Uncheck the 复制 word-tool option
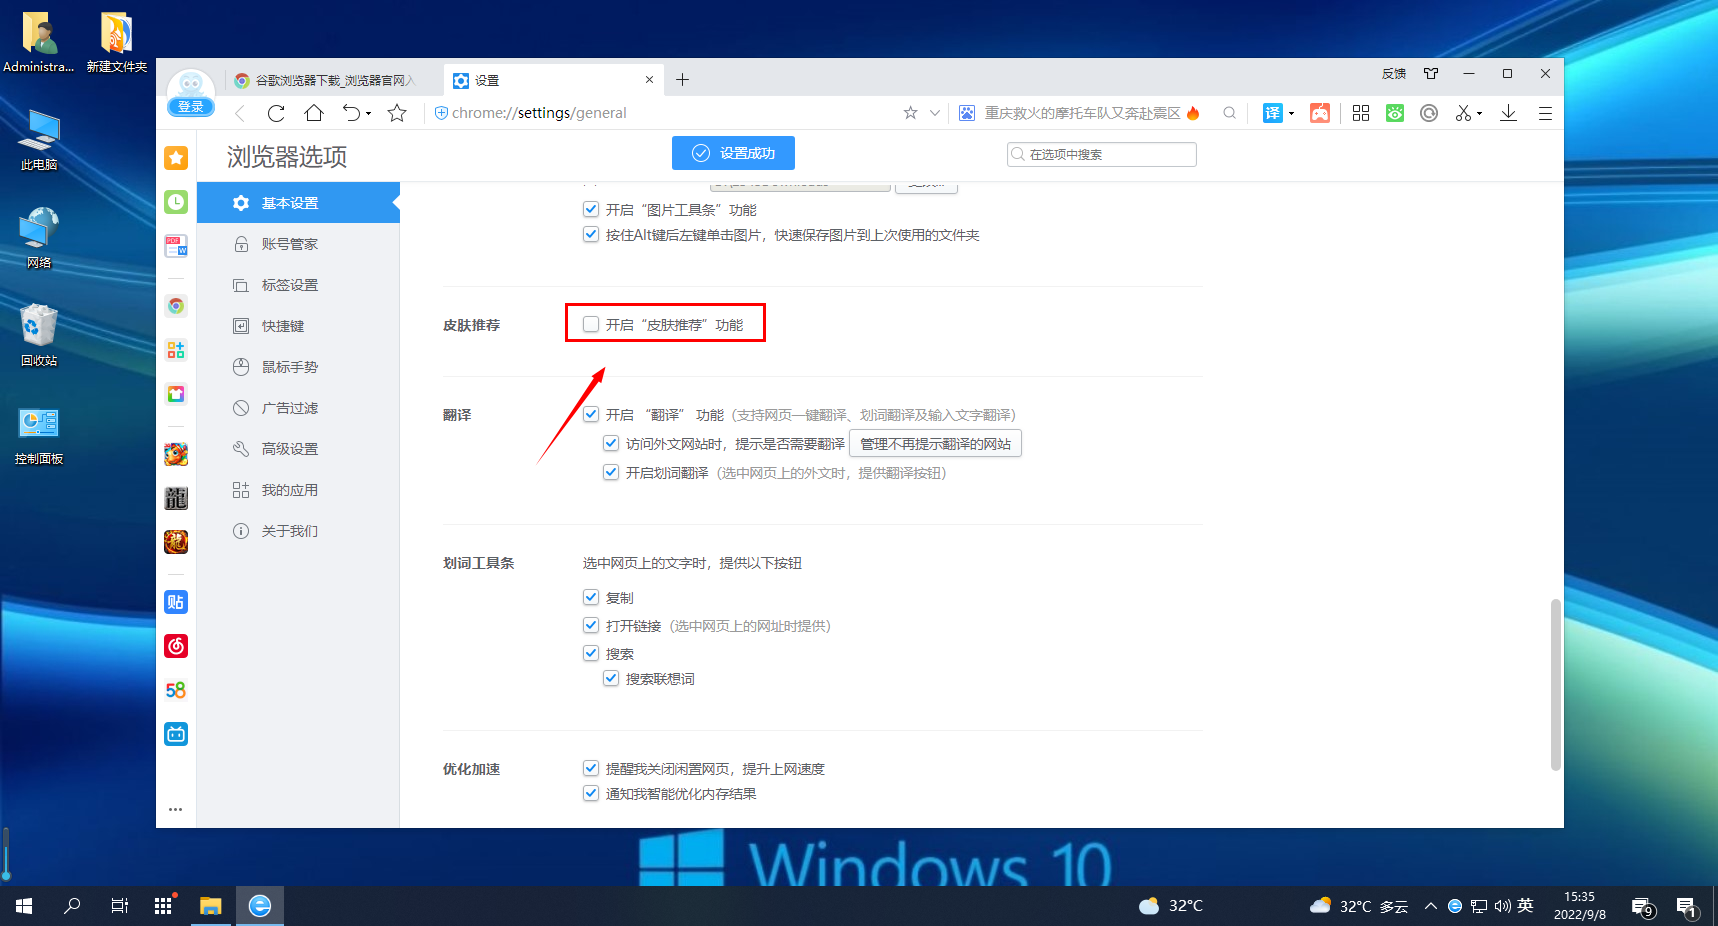The image size is (1718, 926). (591, 597)
